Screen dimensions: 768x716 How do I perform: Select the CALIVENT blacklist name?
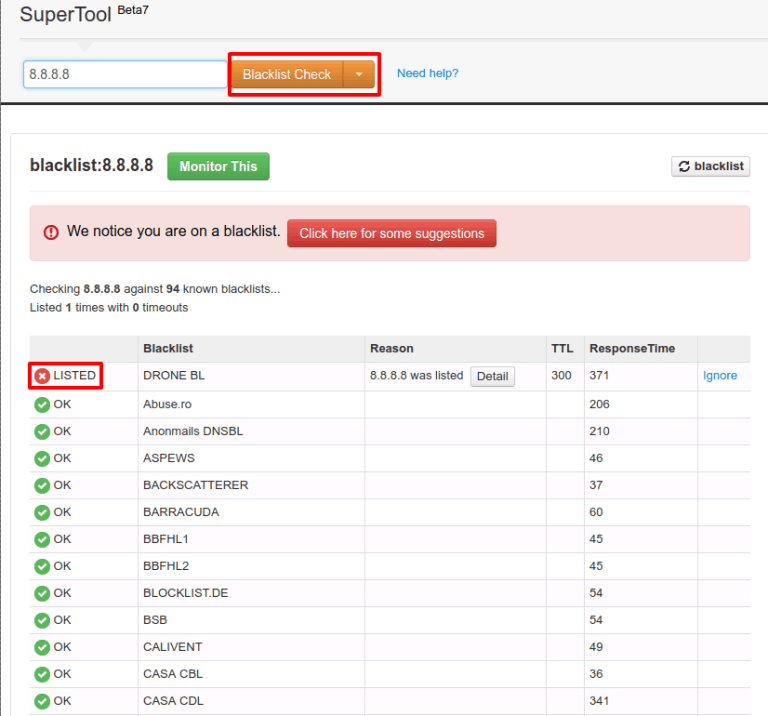(172, 647)
